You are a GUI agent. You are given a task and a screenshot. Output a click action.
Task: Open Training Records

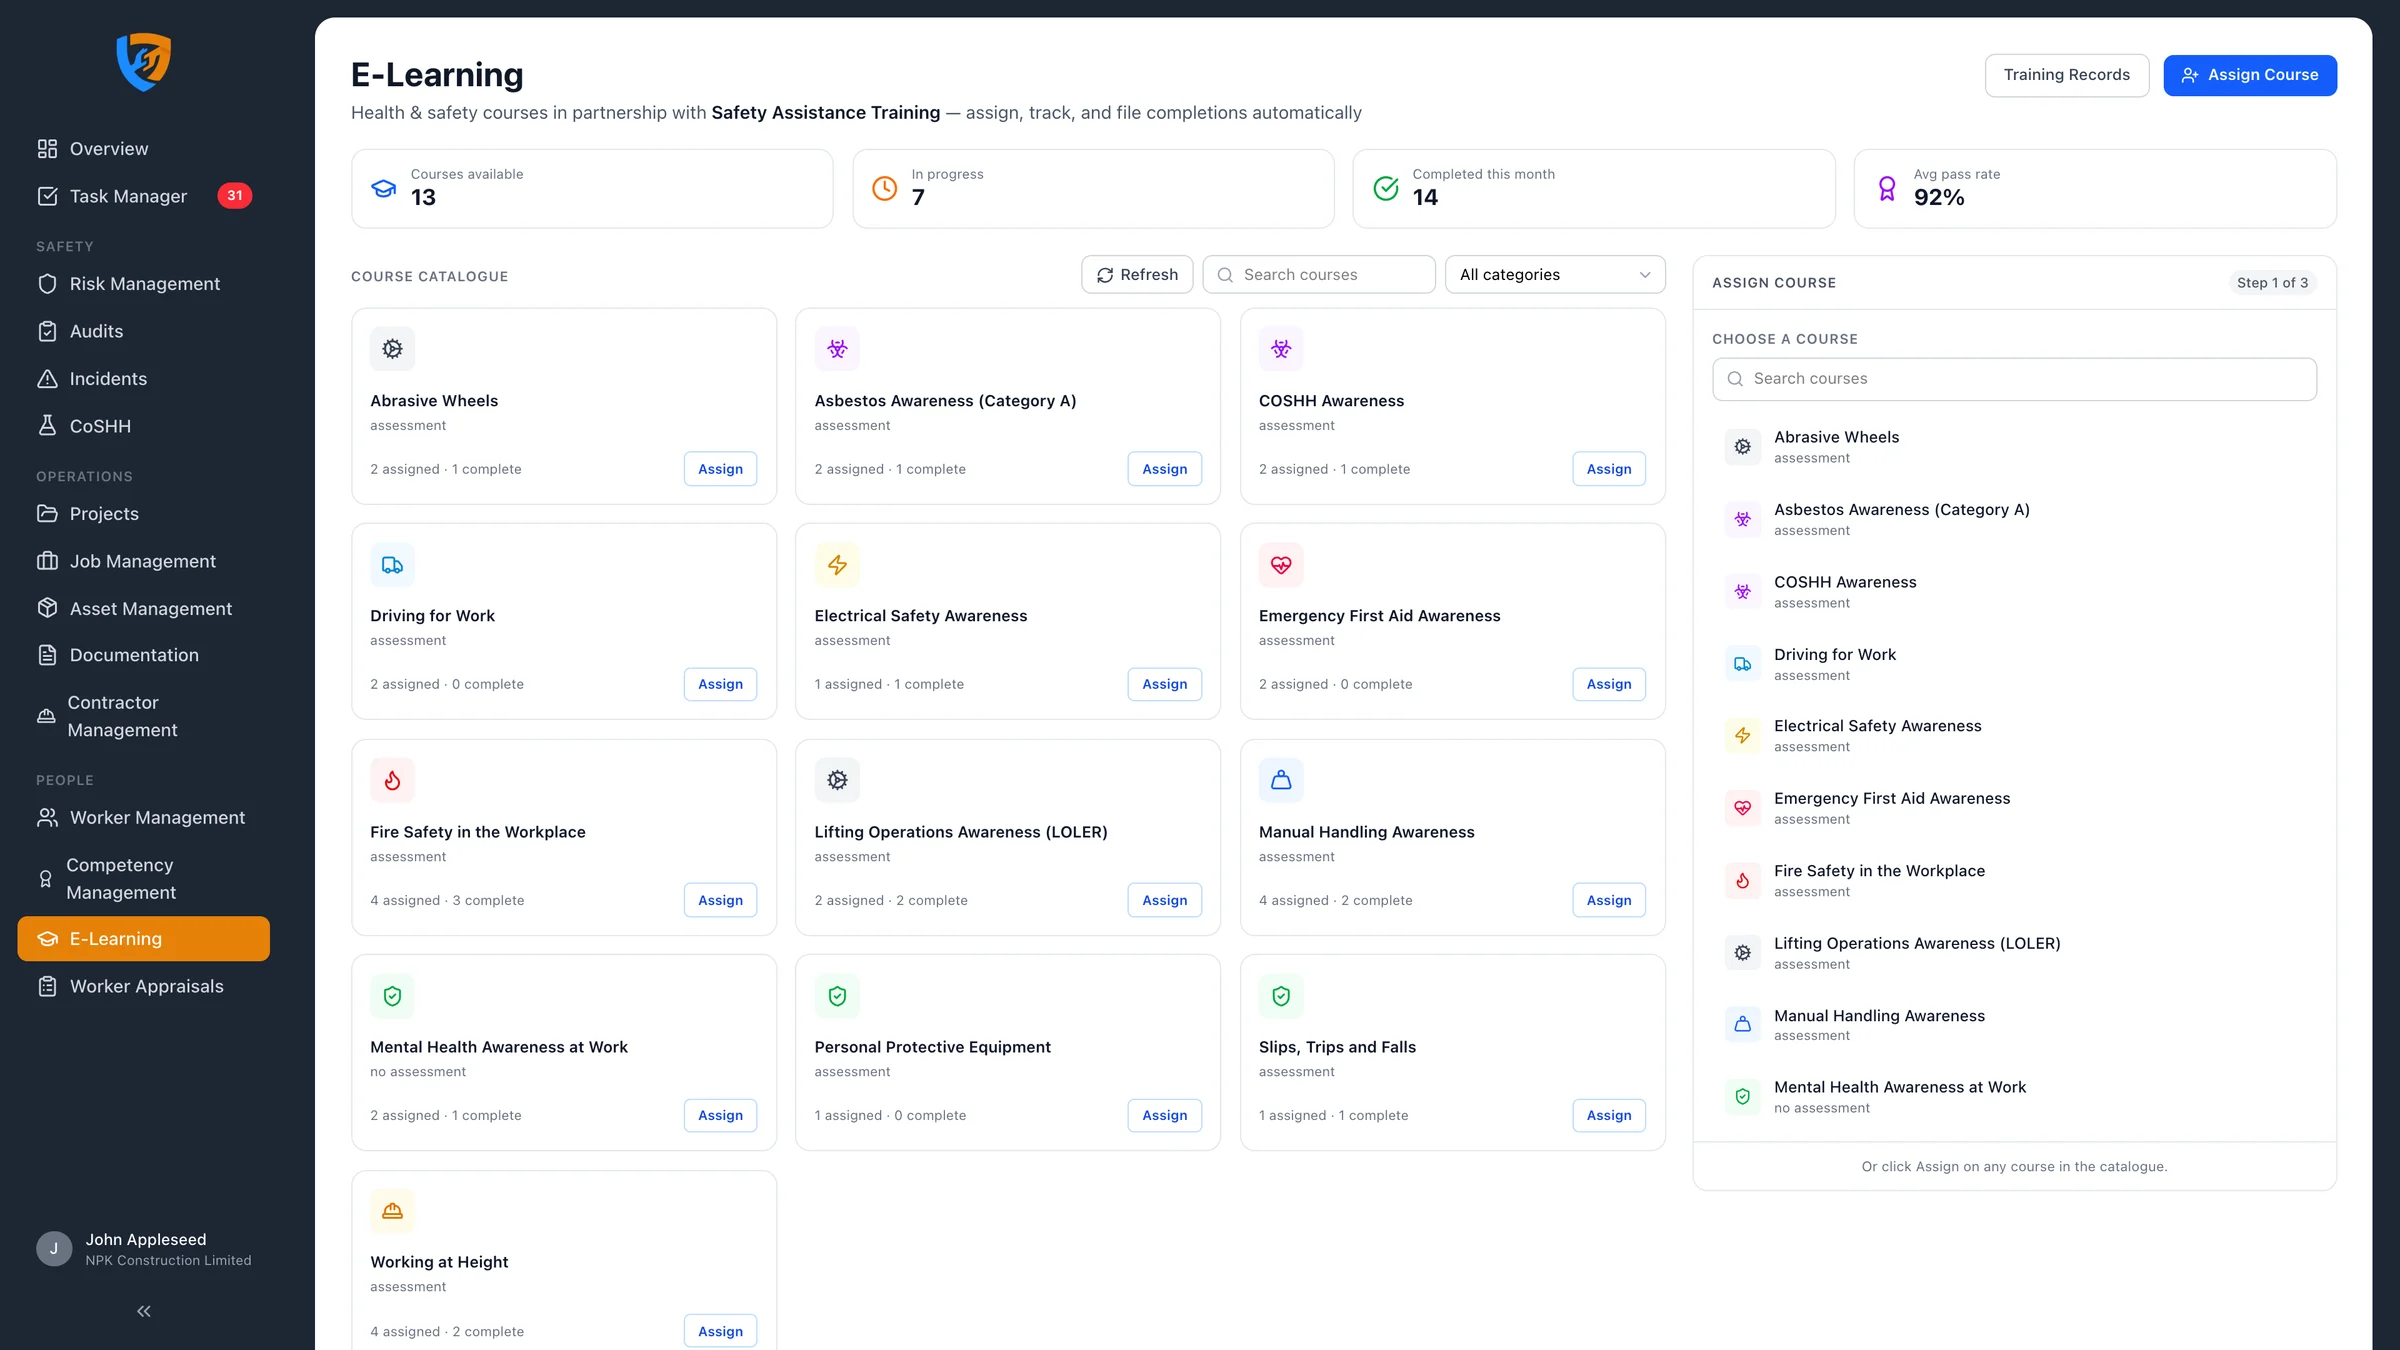[2067, 75]
